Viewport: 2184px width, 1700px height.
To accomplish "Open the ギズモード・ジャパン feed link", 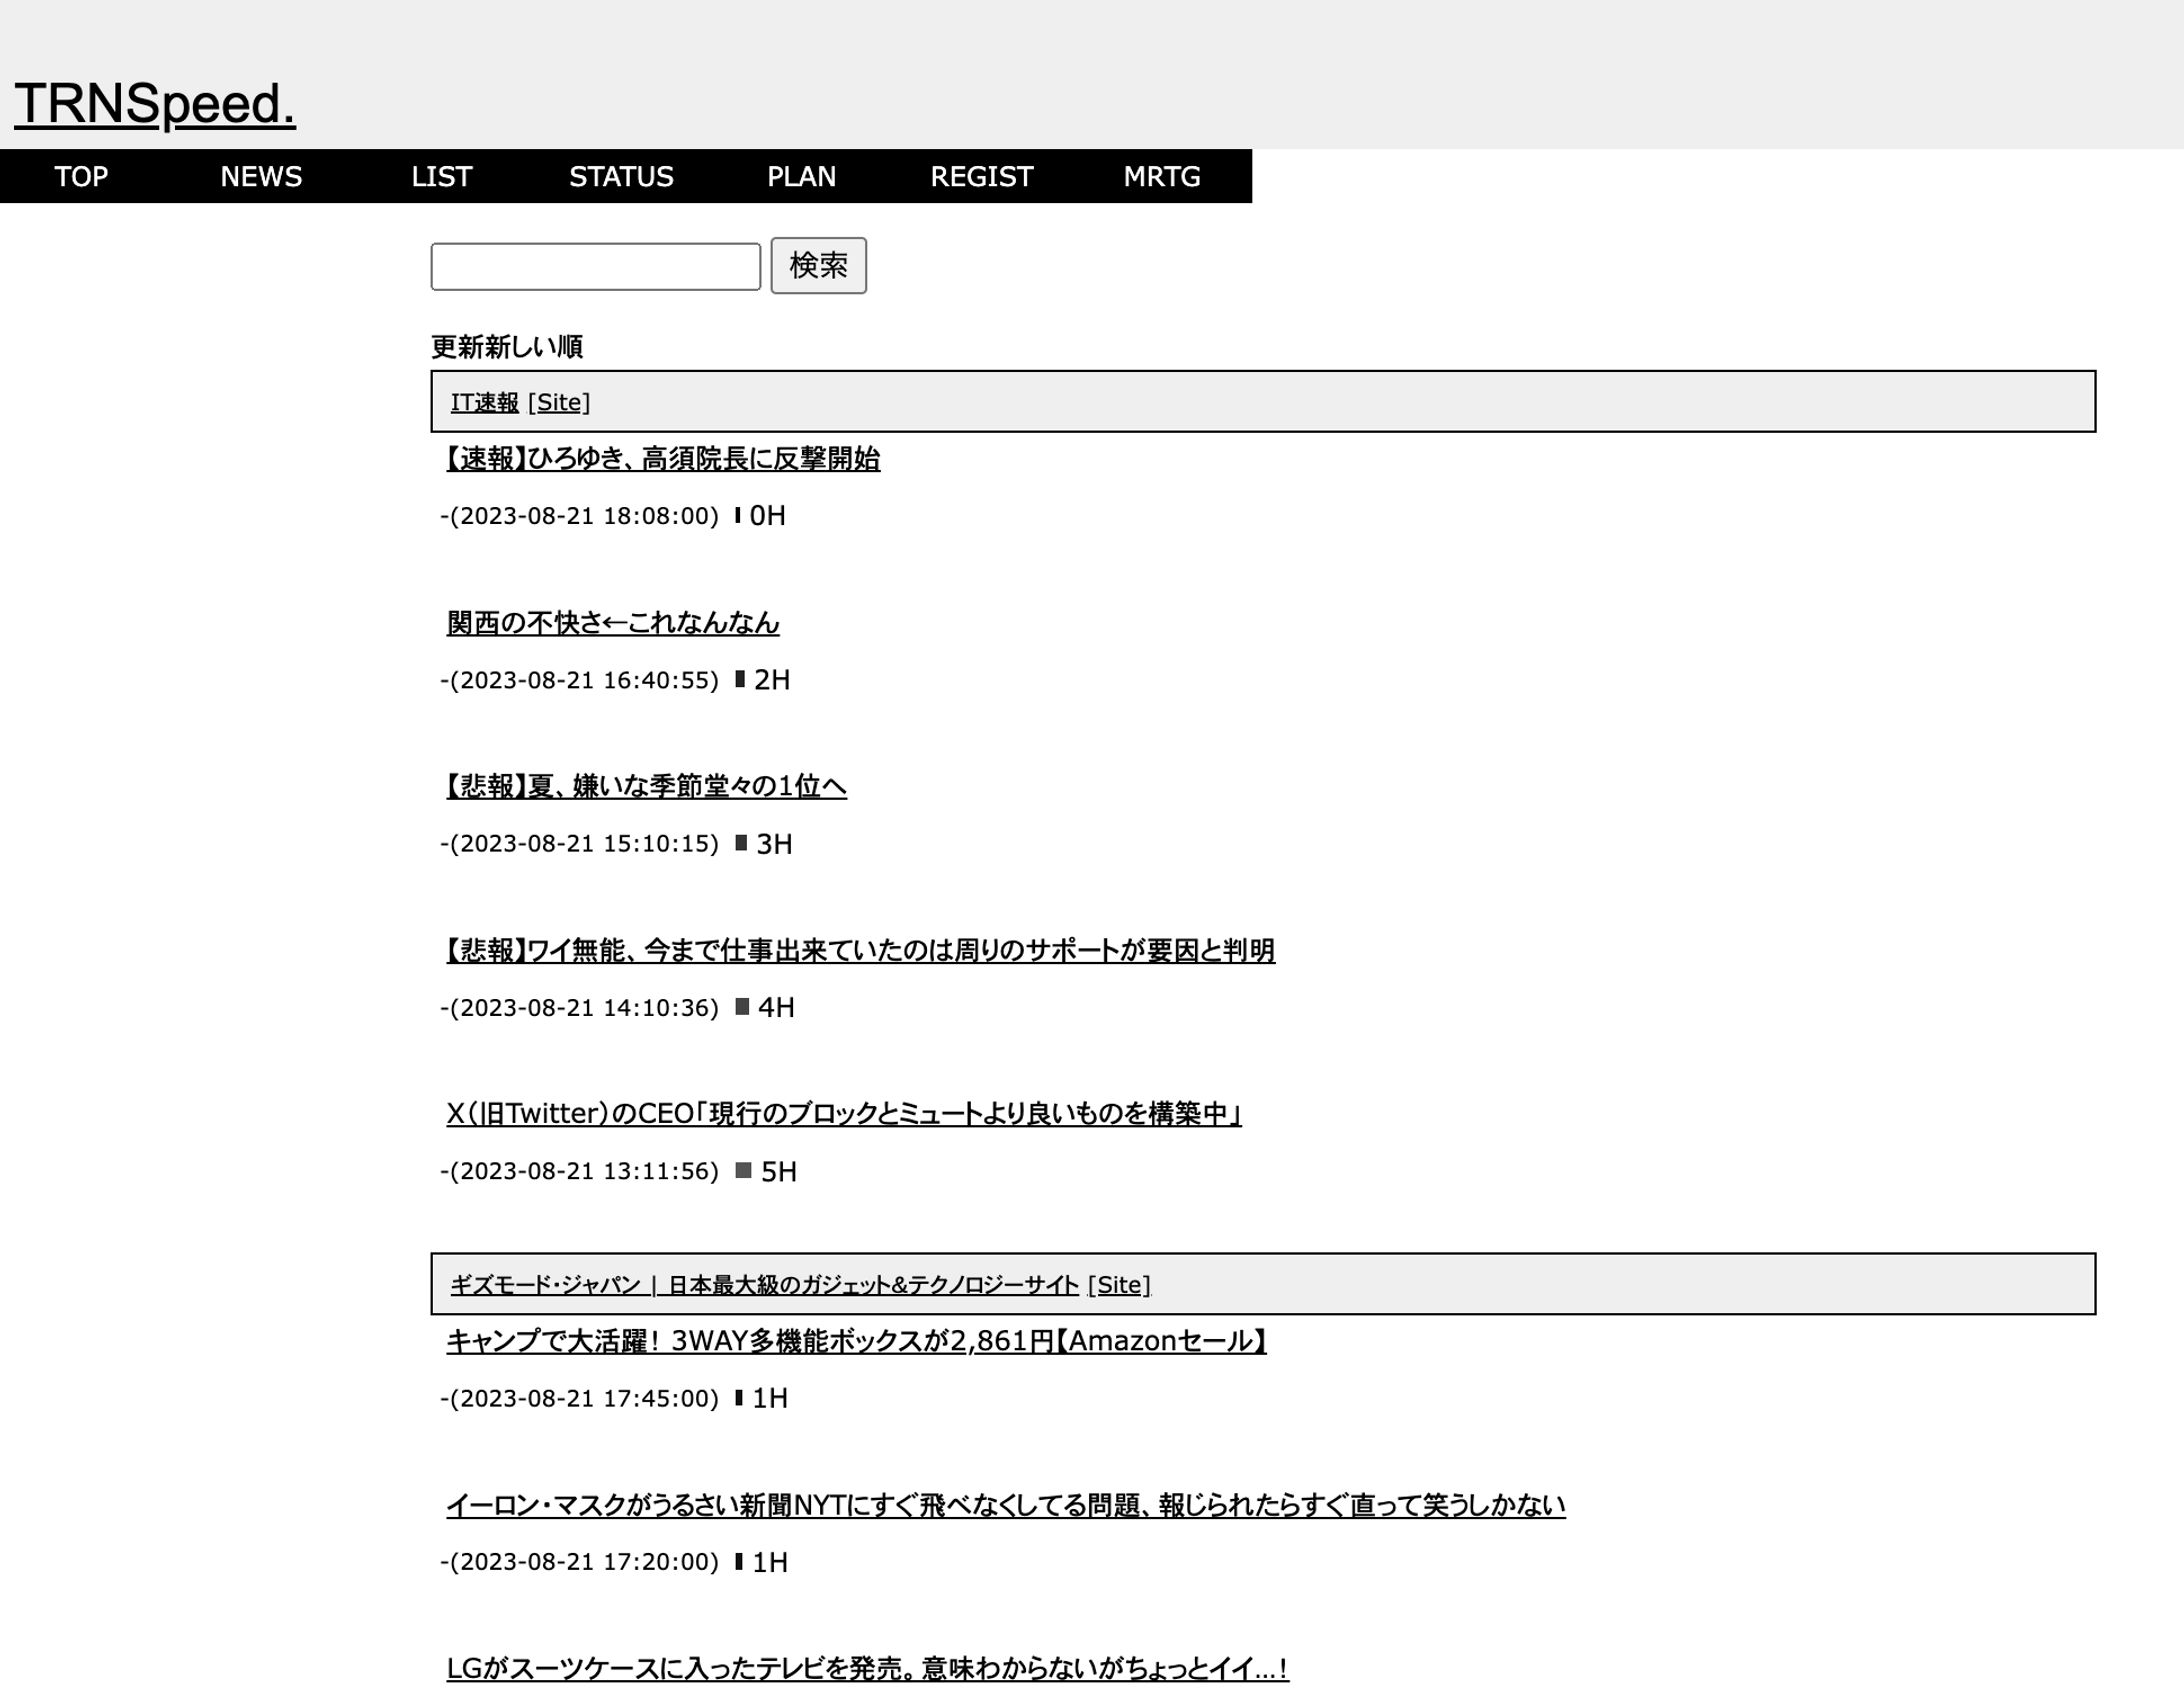I will (x=764, y=1285).
